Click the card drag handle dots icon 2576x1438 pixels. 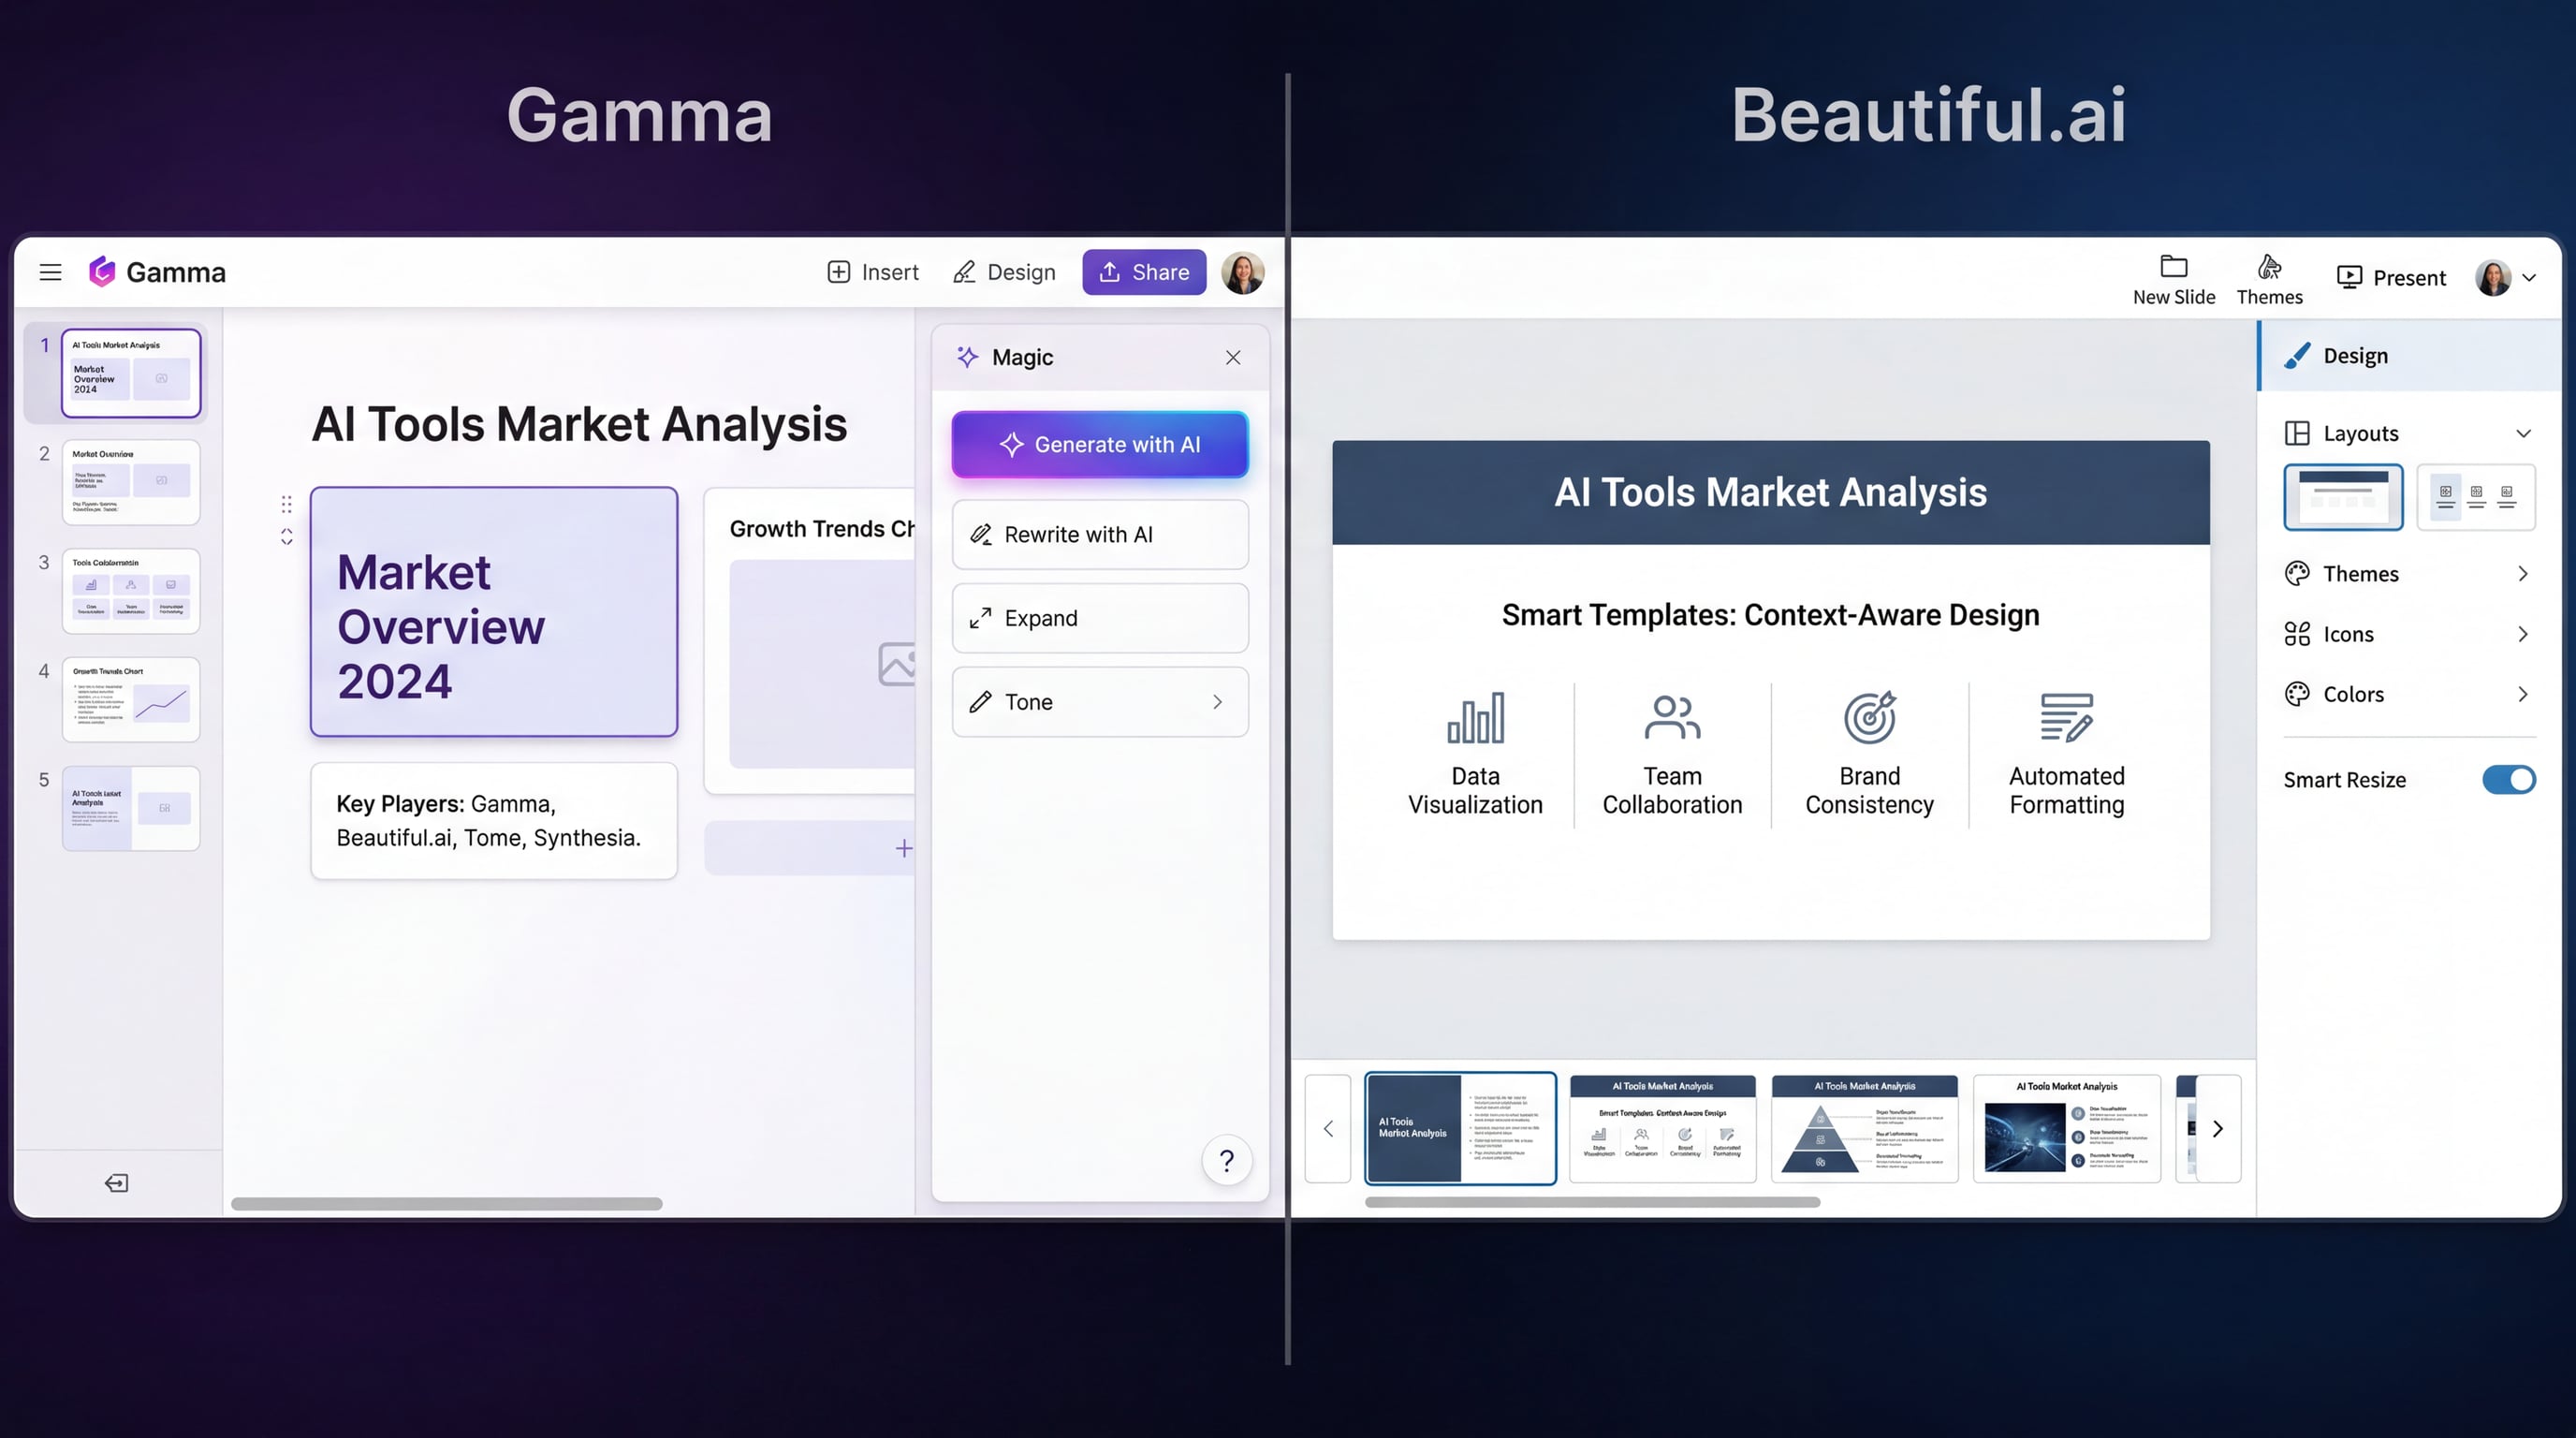point(287,504)
